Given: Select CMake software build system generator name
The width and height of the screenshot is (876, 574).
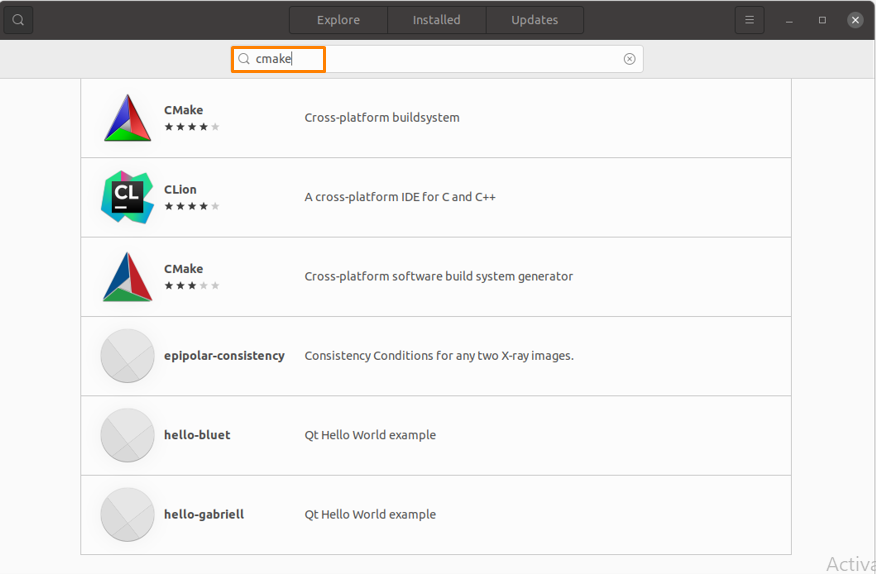Looking at the screenshot, I should (183, 269).
